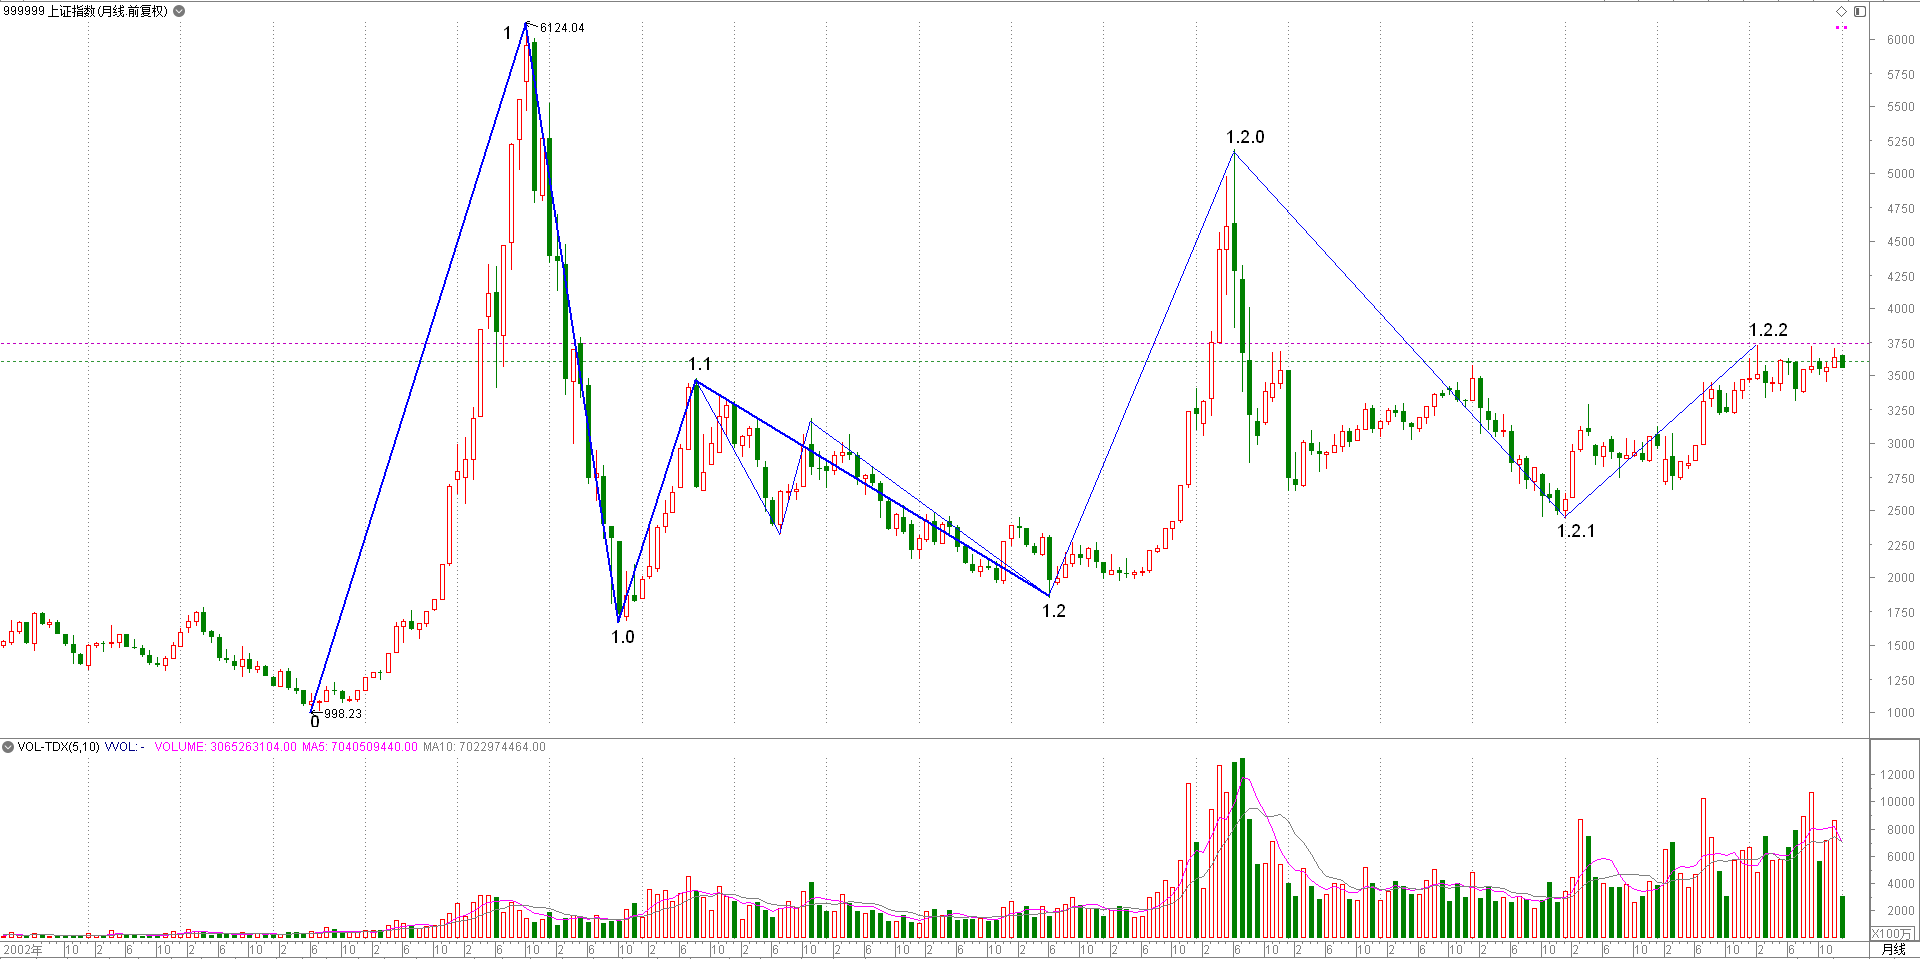Click the 998.23 low price marker

(x=343, y=714)
